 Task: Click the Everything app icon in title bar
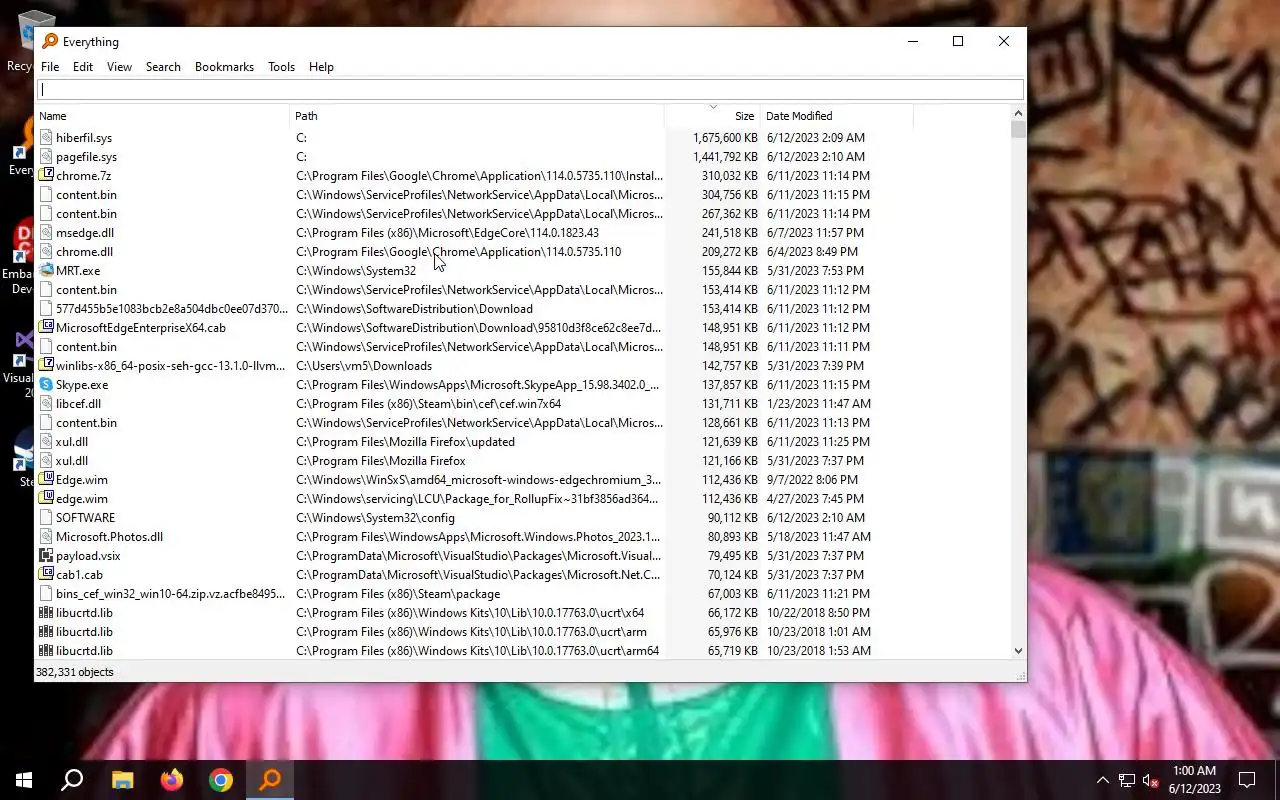[50, 41]
